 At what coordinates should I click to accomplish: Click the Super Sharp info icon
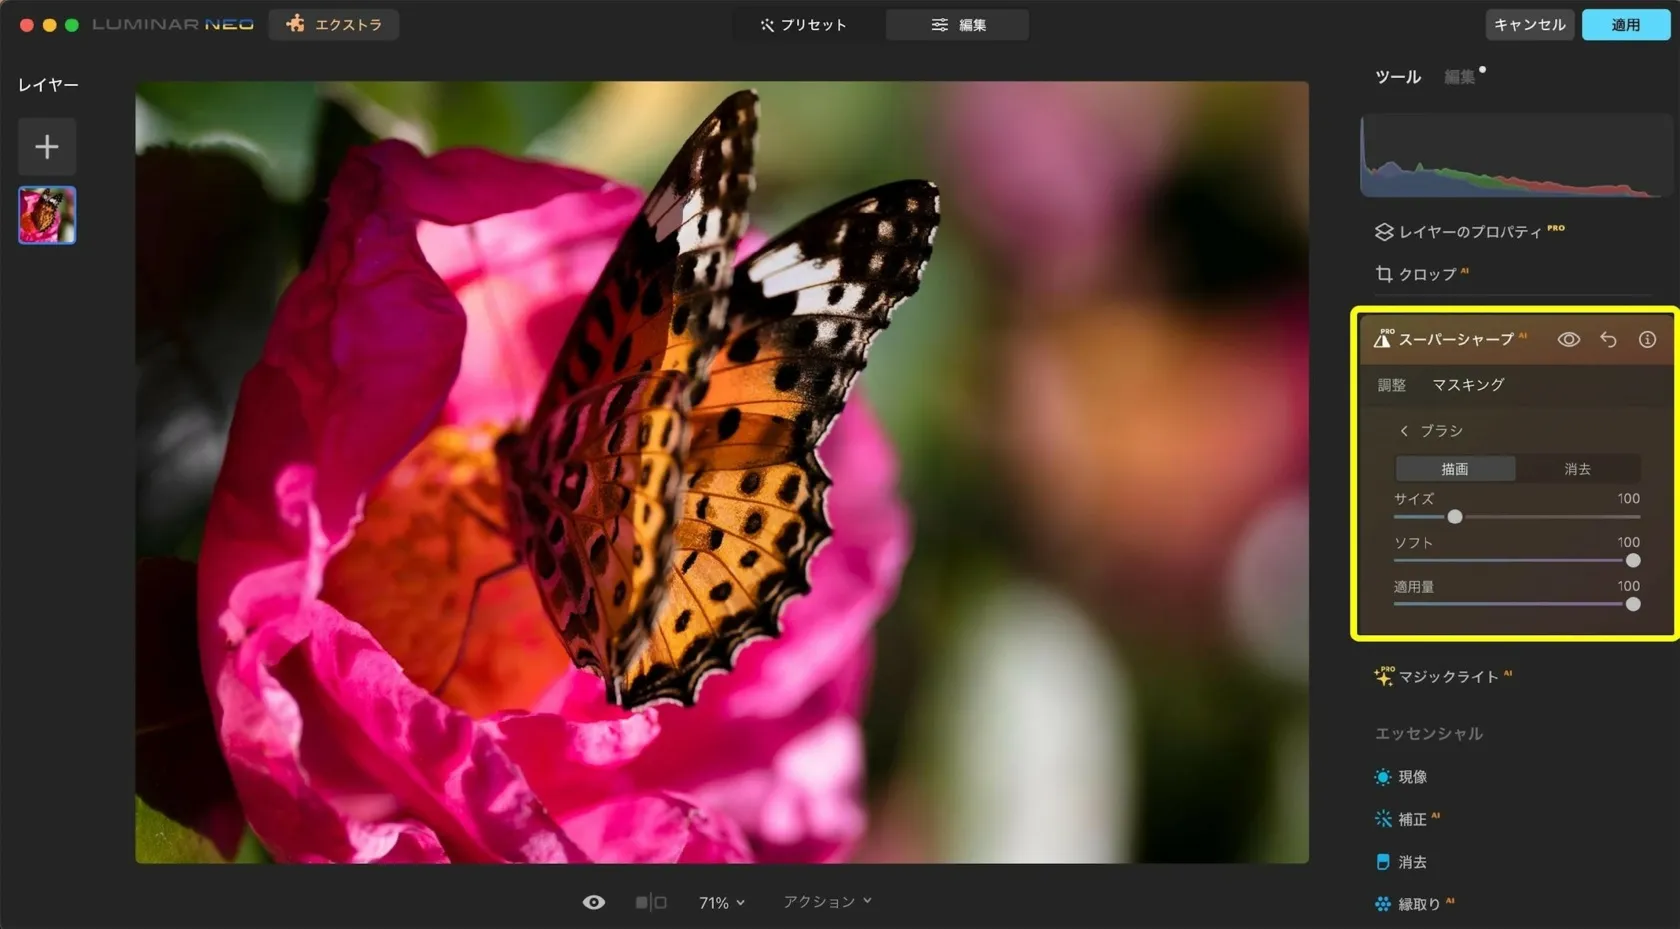1647,340
